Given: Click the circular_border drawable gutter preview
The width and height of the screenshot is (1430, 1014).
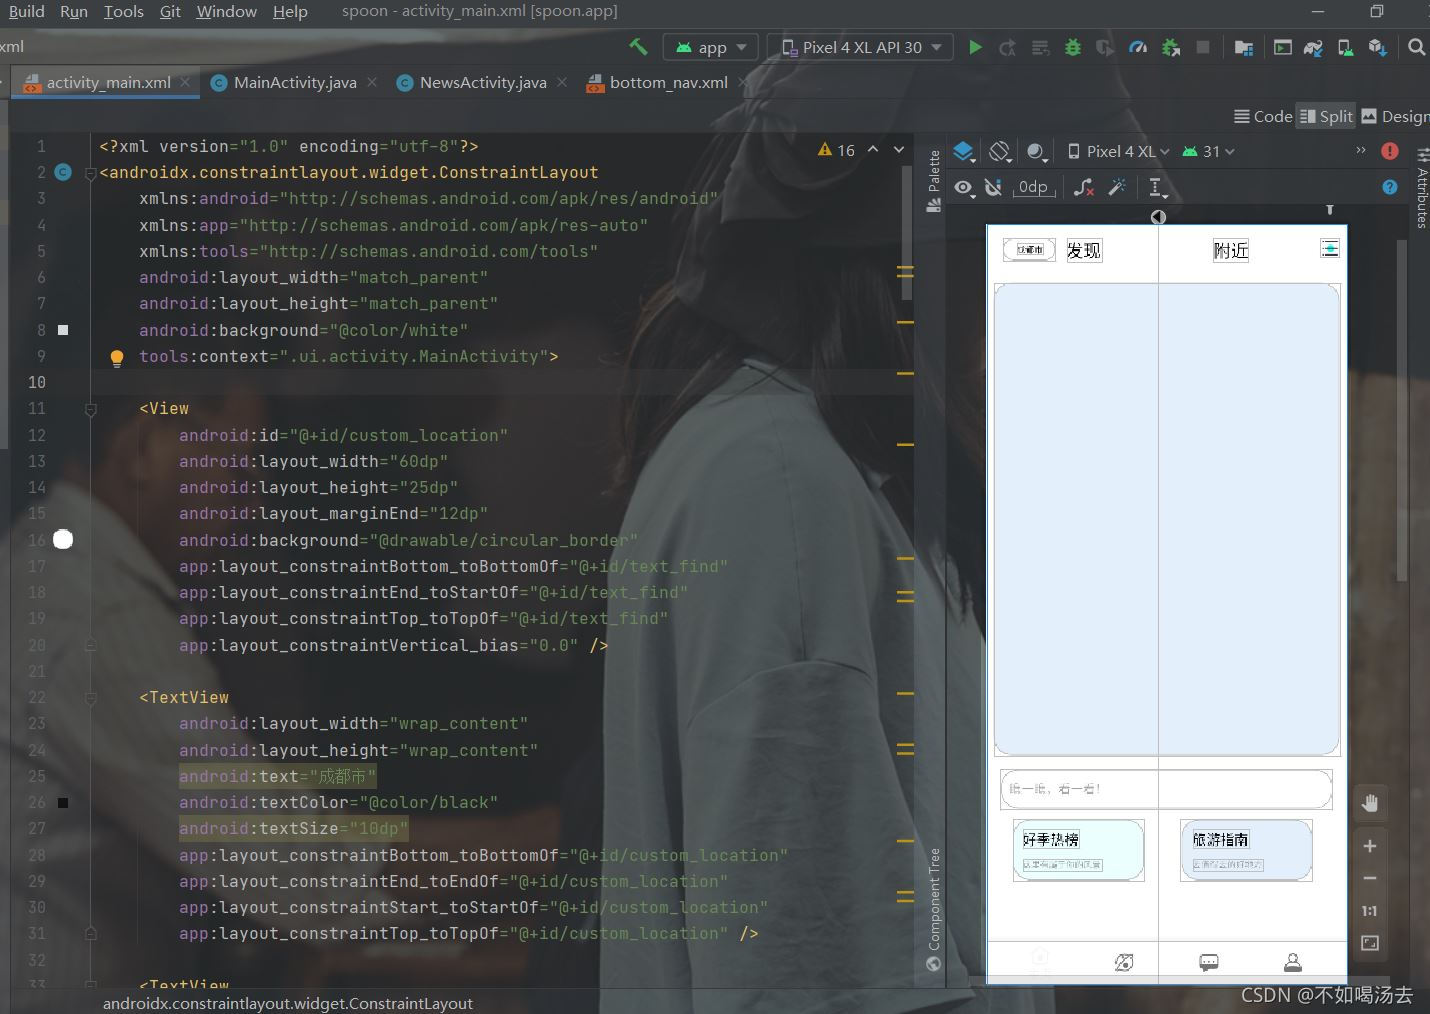Looking at the screenshot, I should click(x=63, y=540).
